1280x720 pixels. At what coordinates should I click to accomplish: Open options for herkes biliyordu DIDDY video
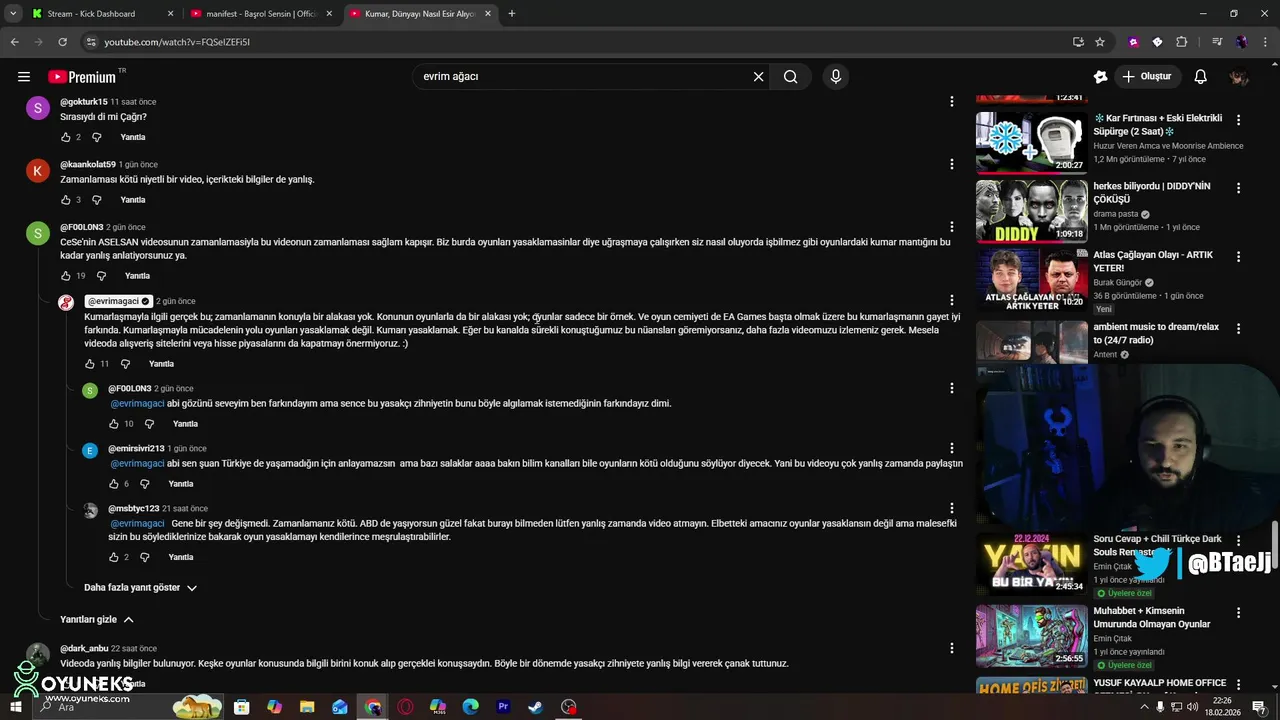(1238, 188)
